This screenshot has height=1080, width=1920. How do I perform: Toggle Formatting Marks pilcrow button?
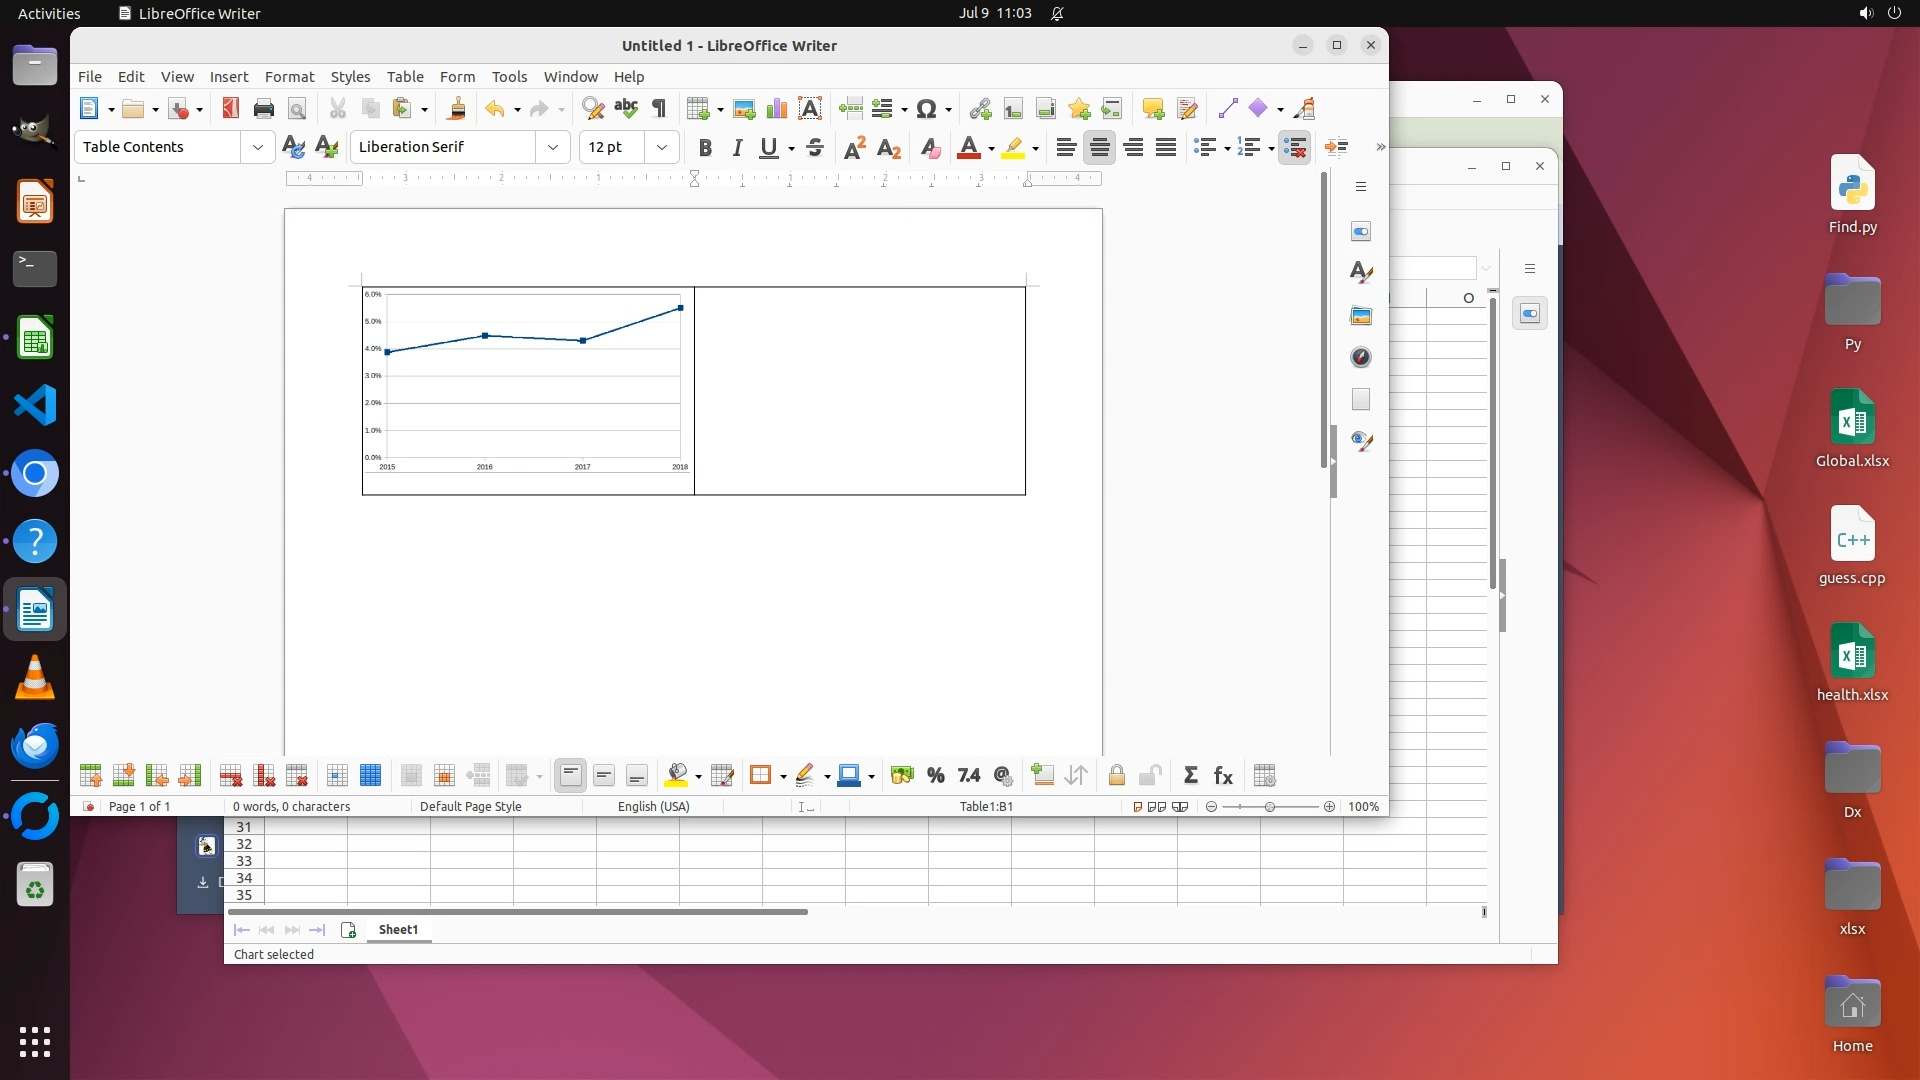point(659,109)
